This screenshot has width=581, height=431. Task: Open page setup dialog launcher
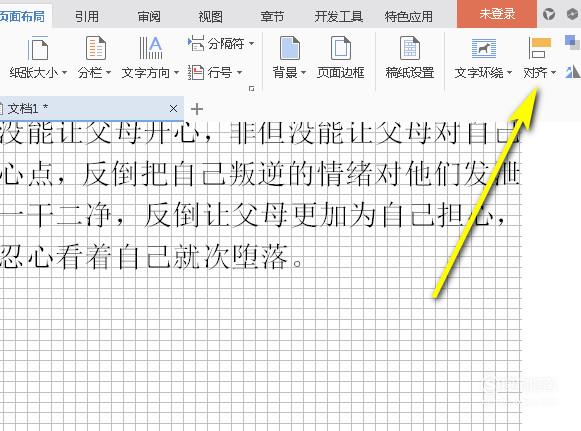[x=252, y=89]
